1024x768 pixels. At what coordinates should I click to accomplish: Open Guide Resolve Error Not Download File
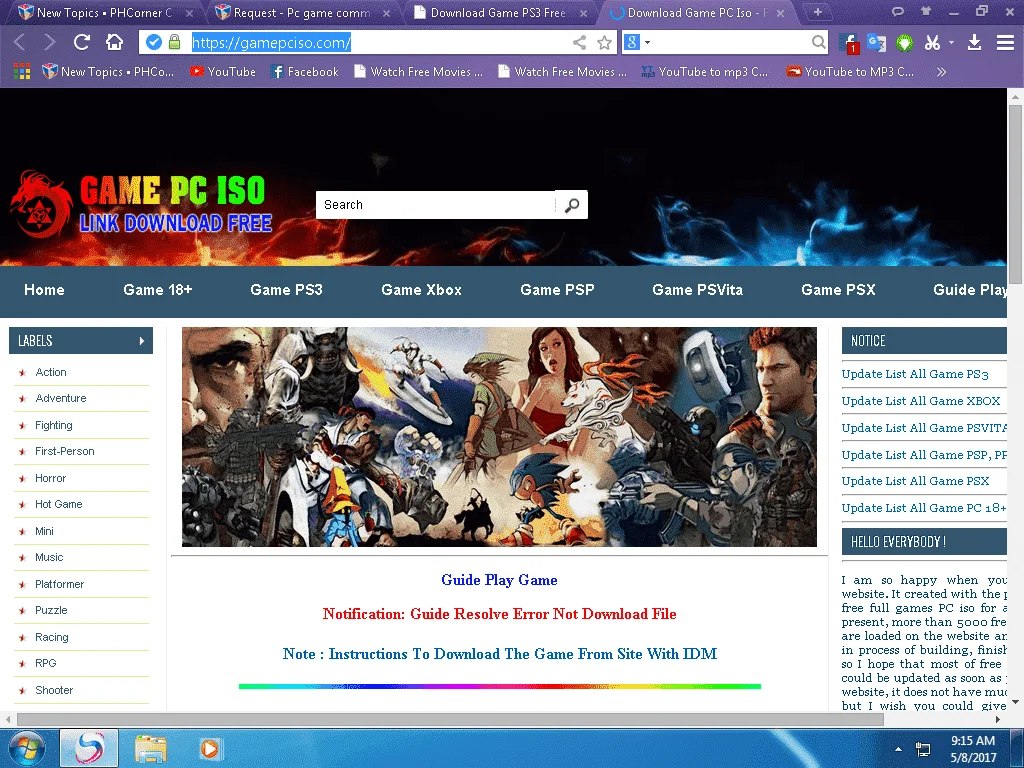point(543,614)
